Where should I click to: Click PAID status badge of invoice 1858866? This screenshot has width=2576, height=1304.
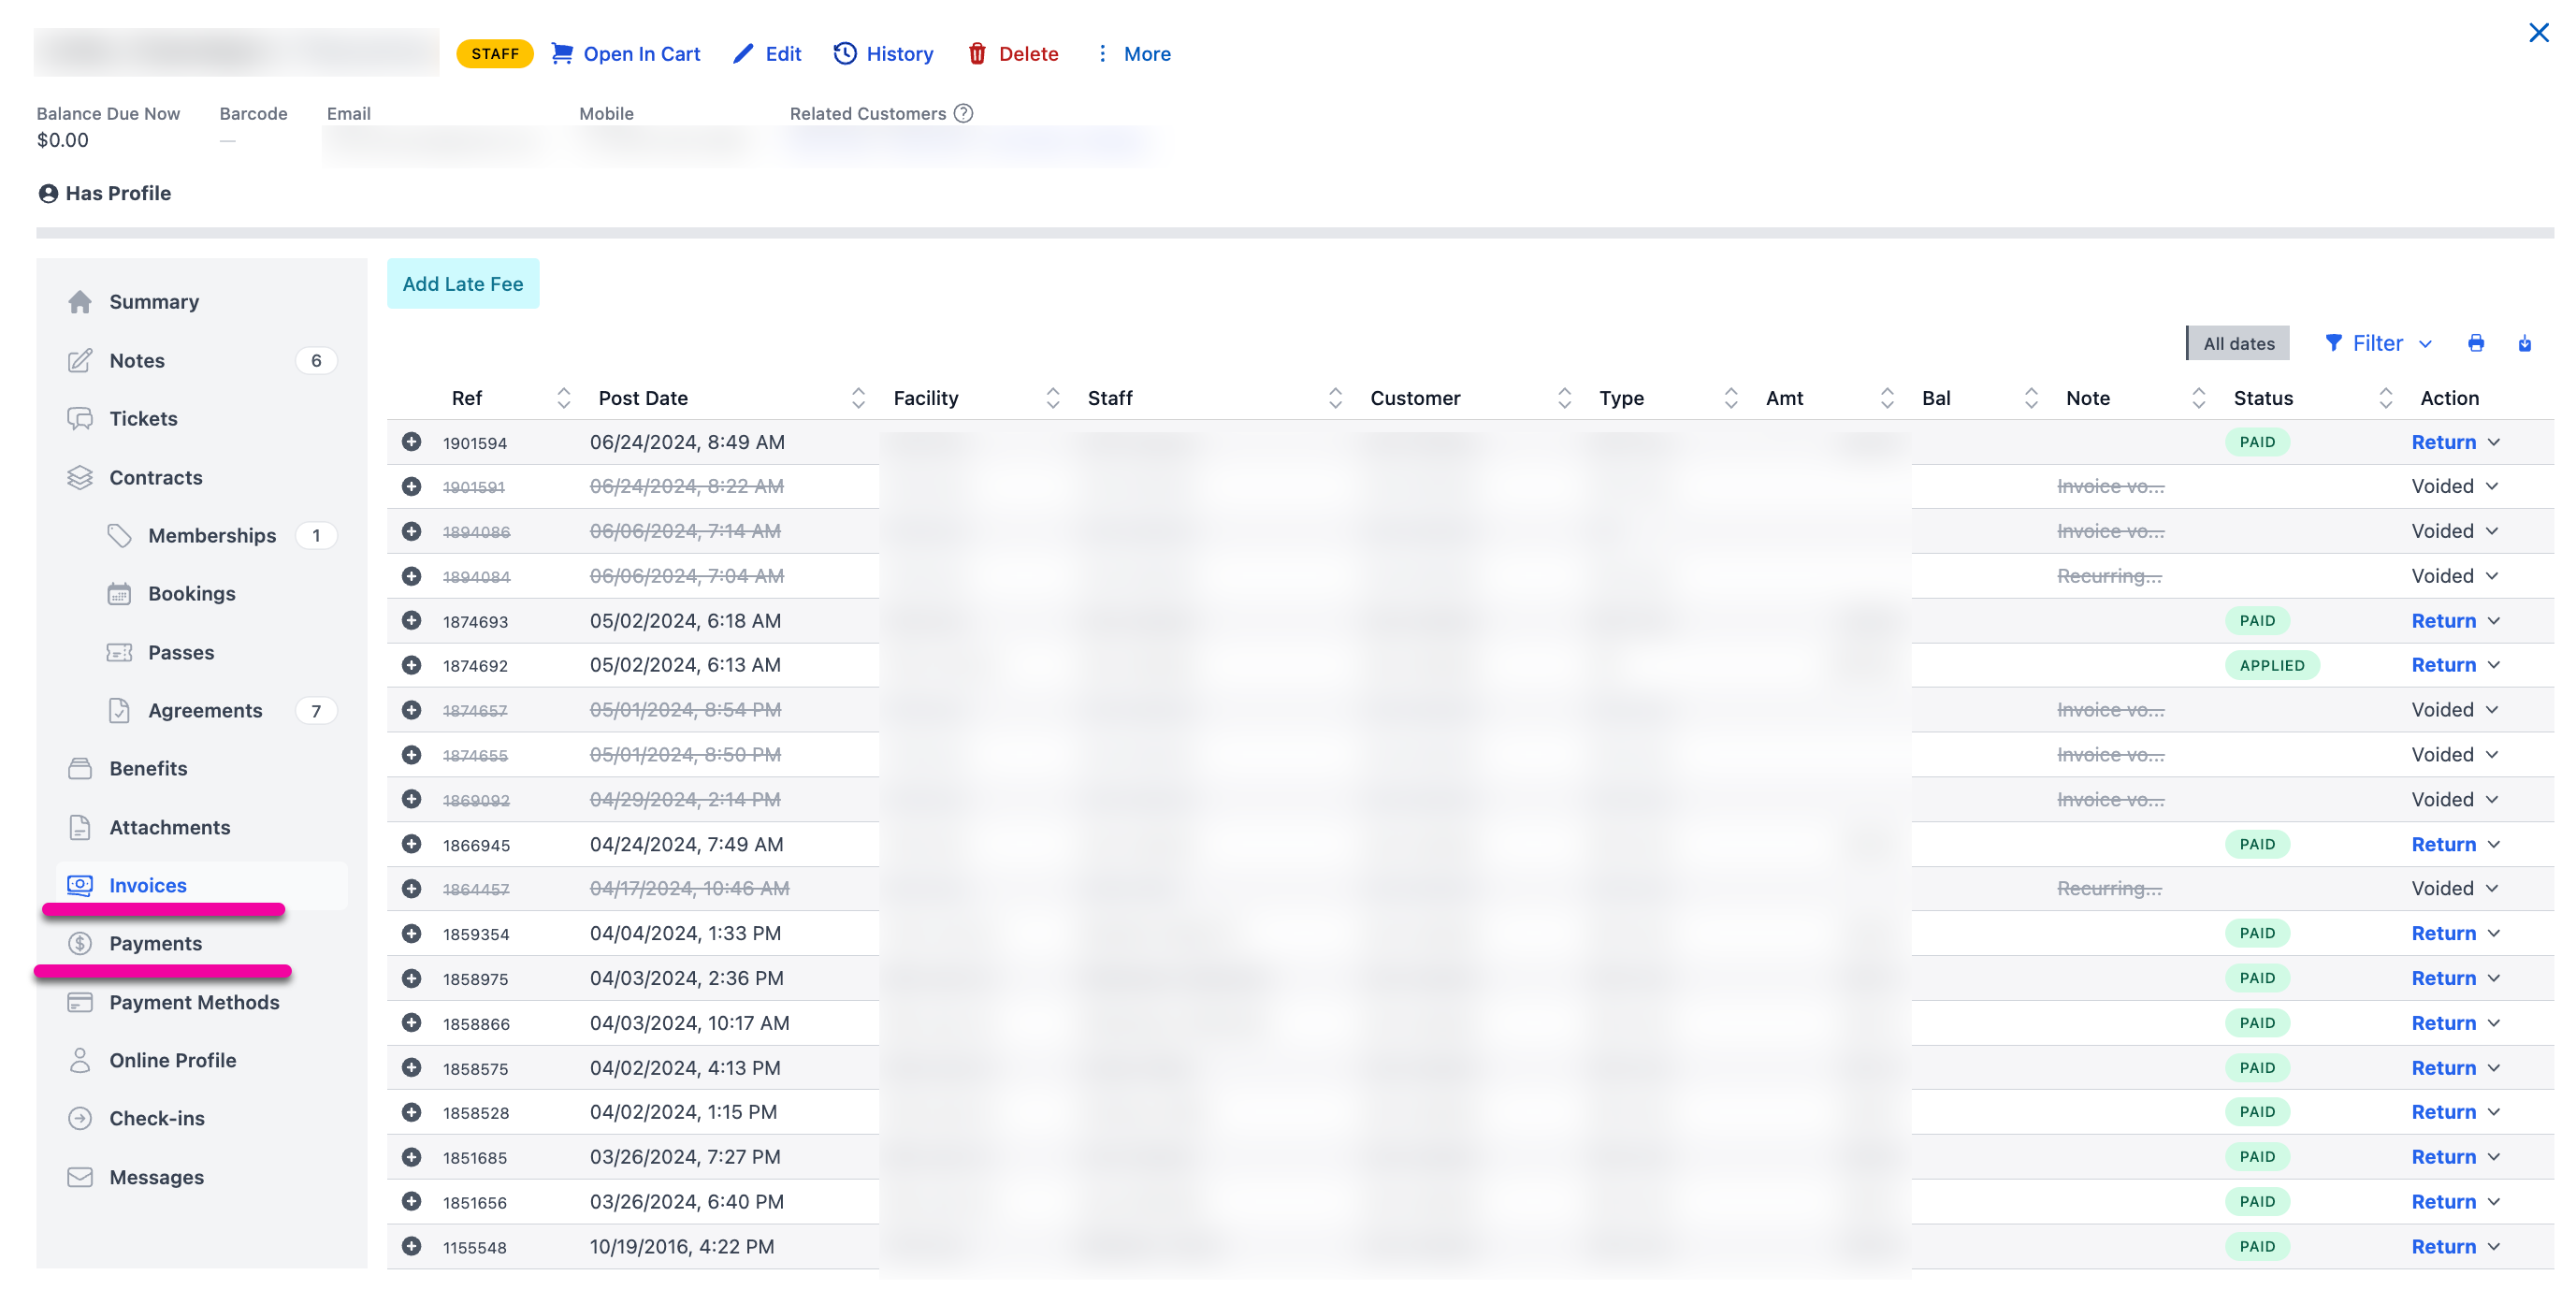coord(2257,1022)
